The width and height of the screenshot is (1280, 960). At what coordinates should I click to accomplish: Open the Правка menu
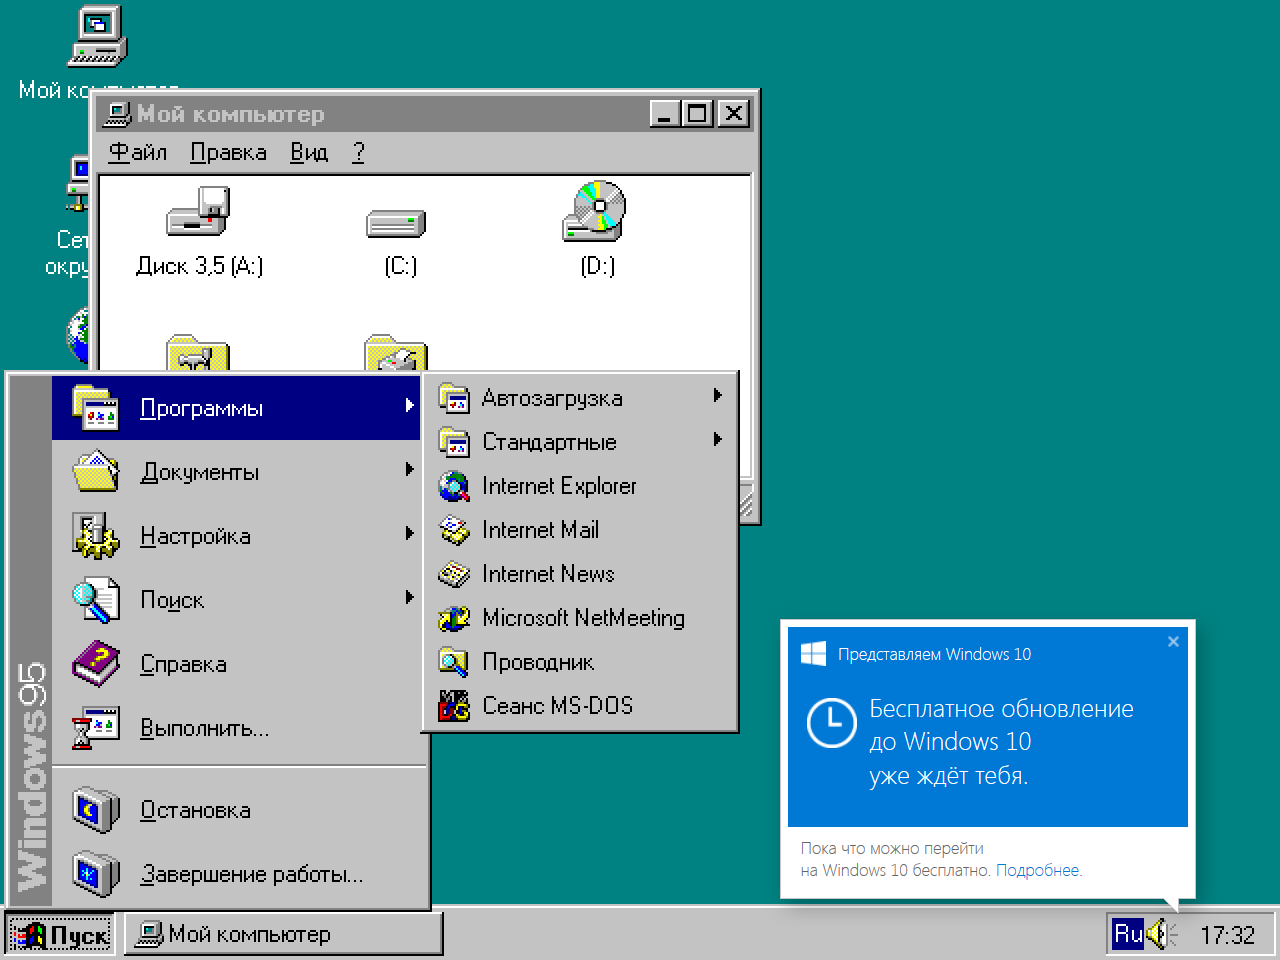click(x=228, y=152)
